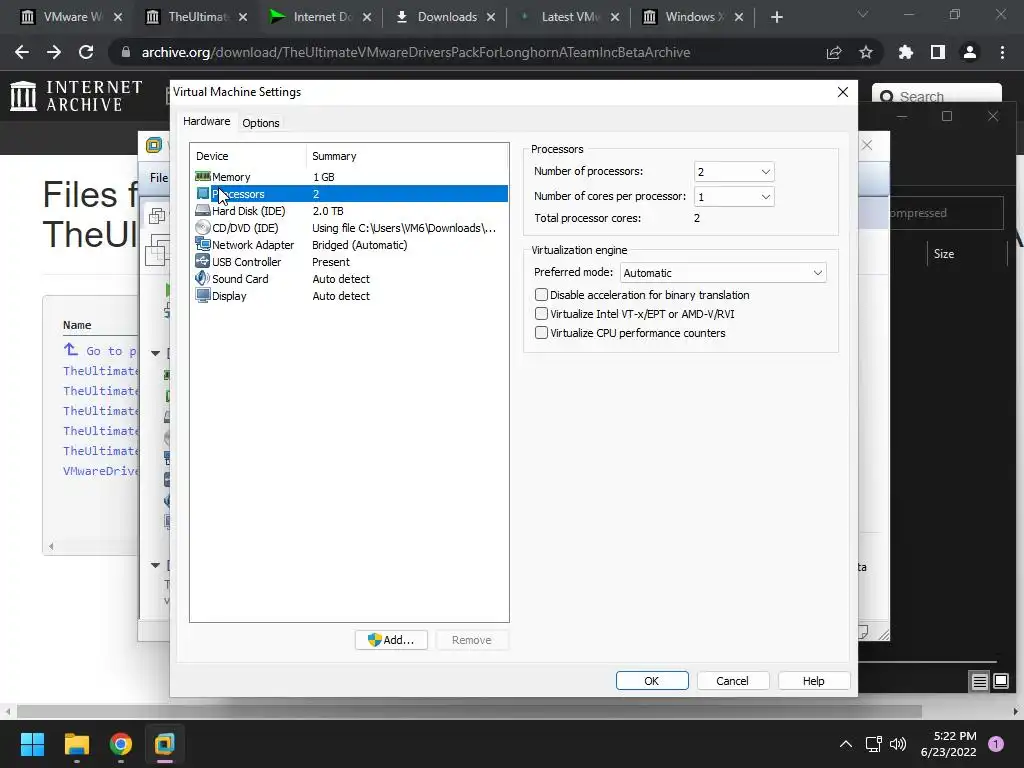Show hidden system tray icons

[x=846, y=744]
